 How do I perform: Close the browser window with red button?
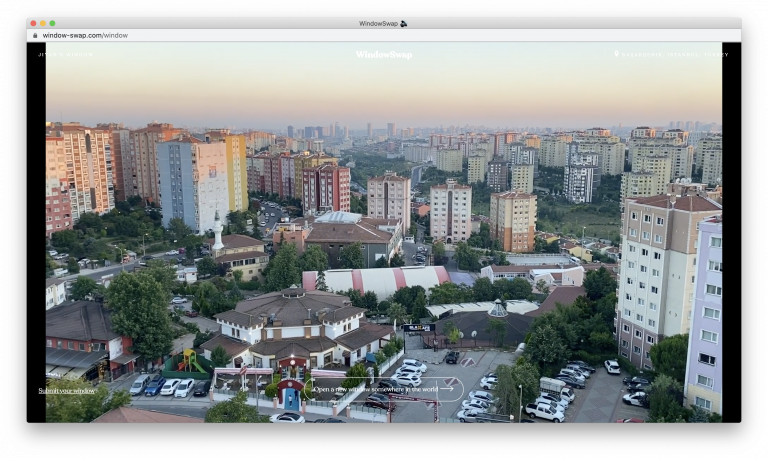(x=32, y=23)
